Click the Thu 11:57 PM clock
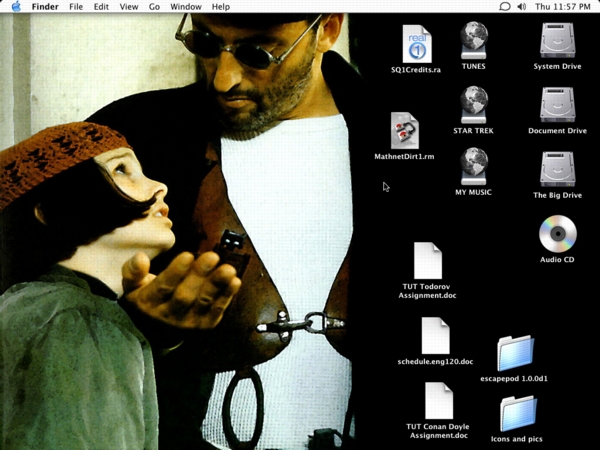 coord(563,7)
